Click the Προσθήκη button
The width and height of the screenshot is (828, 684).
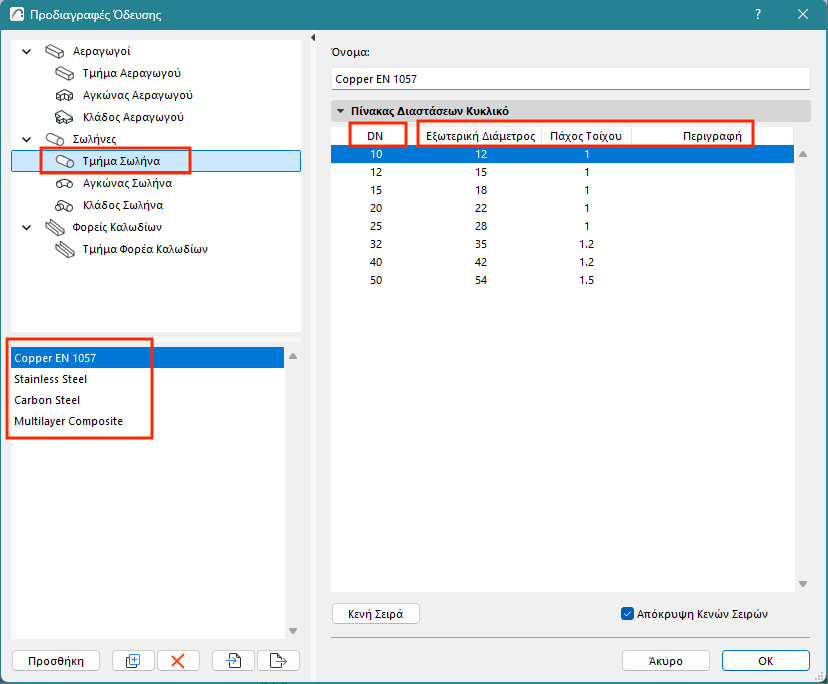[55, 661]
